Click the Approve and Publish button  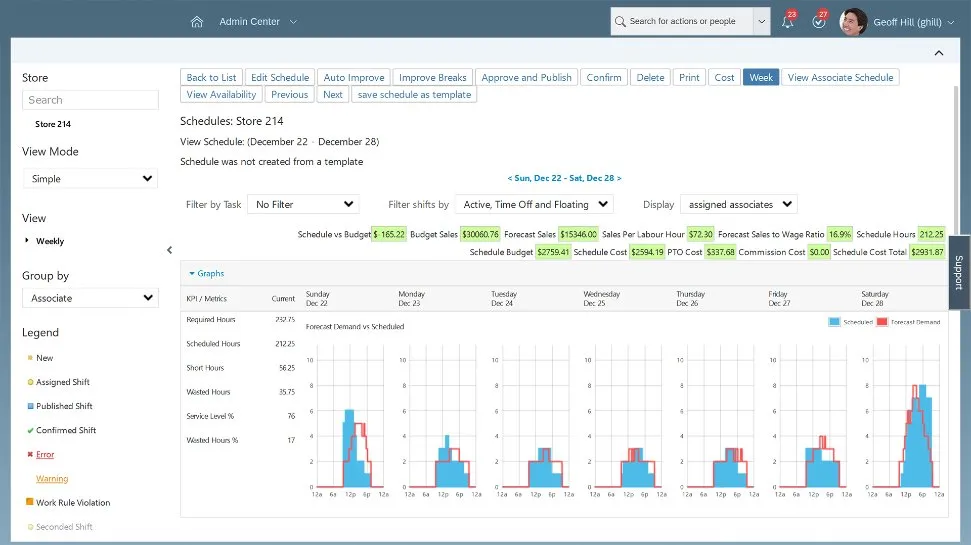[526, 77]
